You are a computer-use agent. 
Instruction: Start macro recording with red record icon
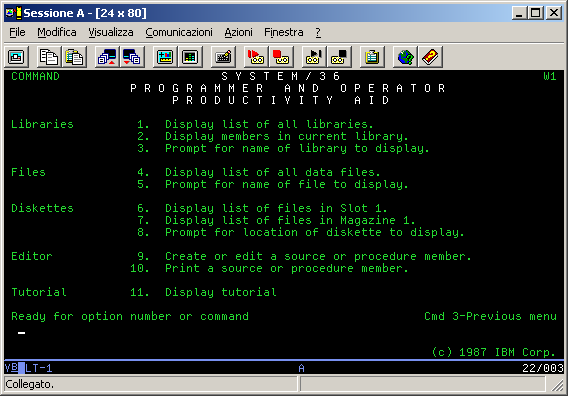[256, 57]
